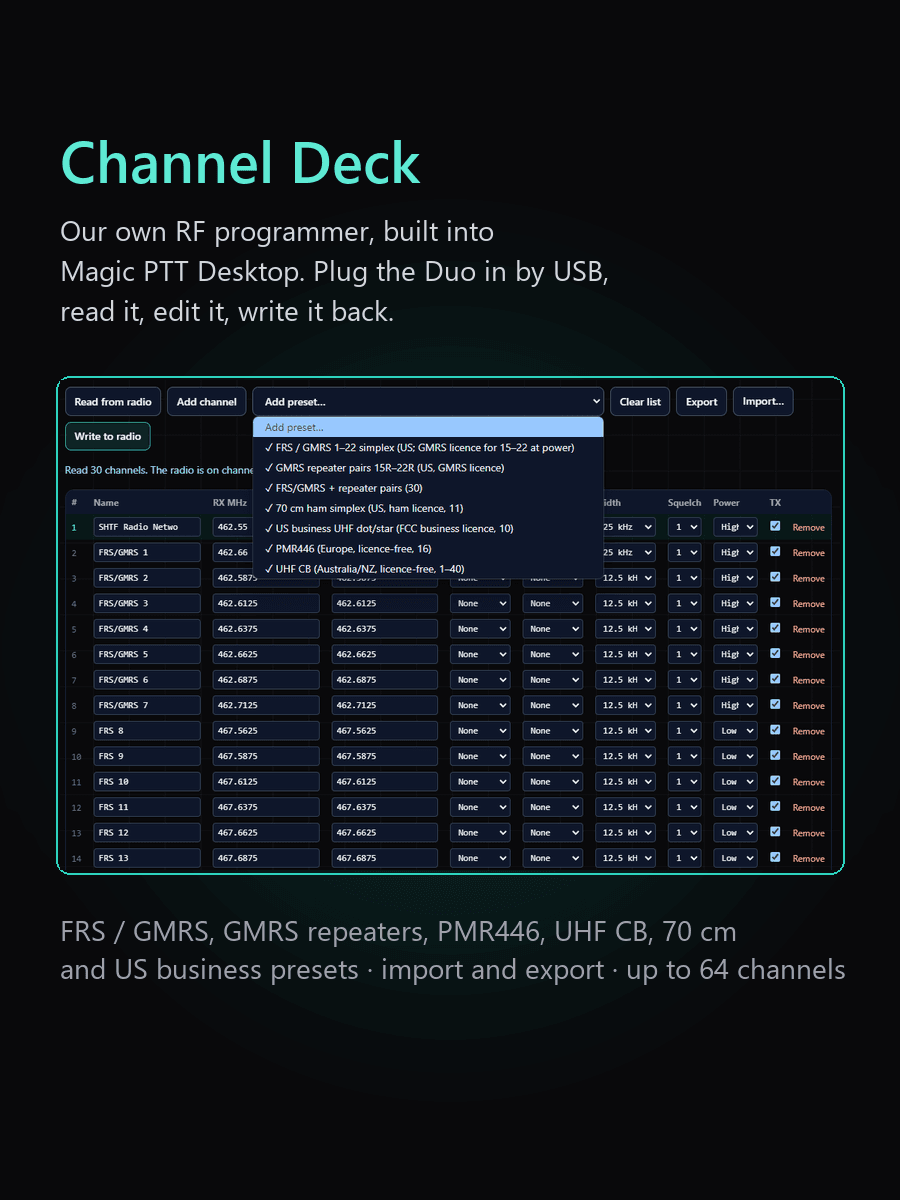Click the Write to radio button
Screen dimensions: 900x1200
point(108,437)
